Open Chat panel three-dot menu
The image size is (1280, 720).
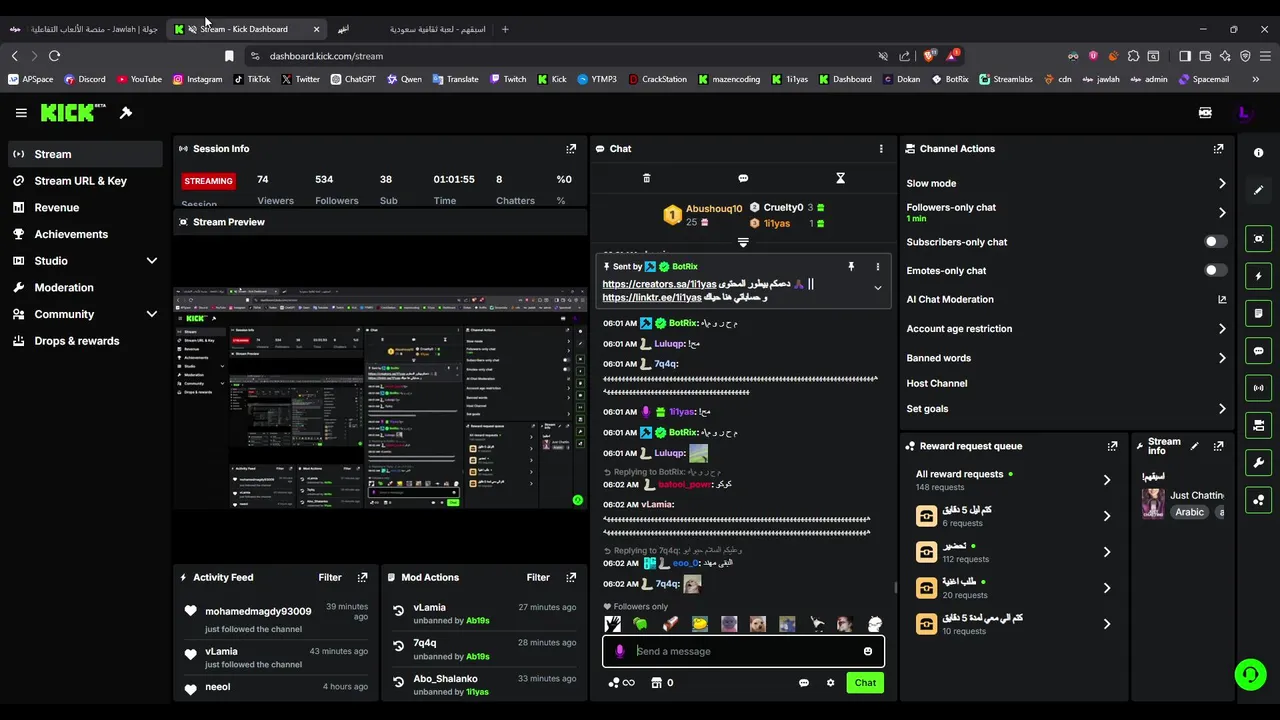pos(881,148)
